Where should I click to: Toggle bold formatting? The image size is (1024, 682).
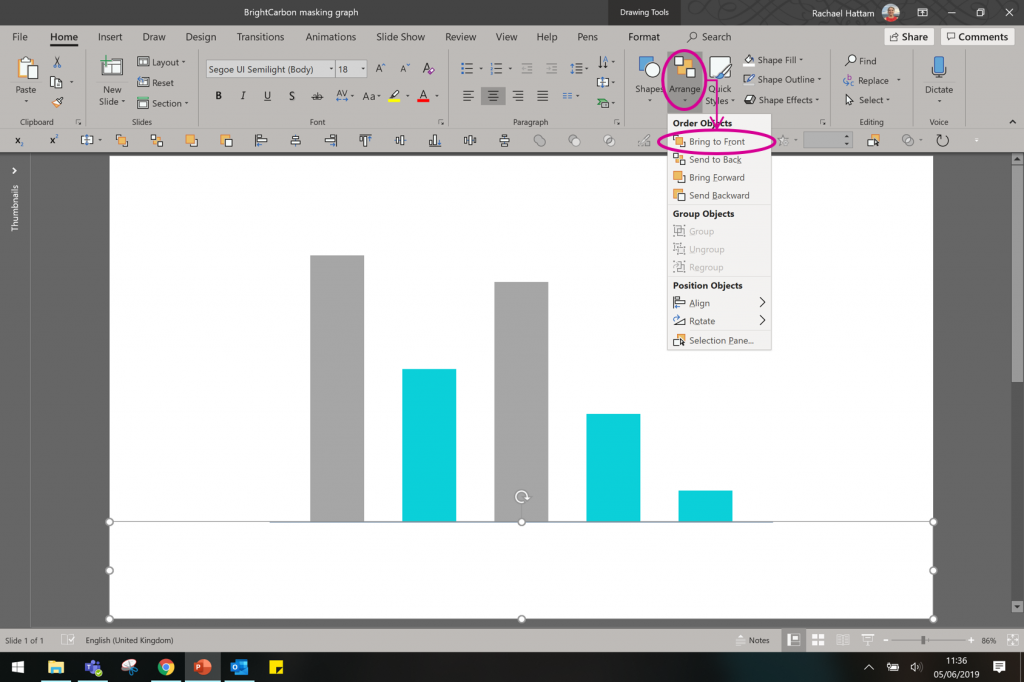pyautogui.click(x=218, y=96)
